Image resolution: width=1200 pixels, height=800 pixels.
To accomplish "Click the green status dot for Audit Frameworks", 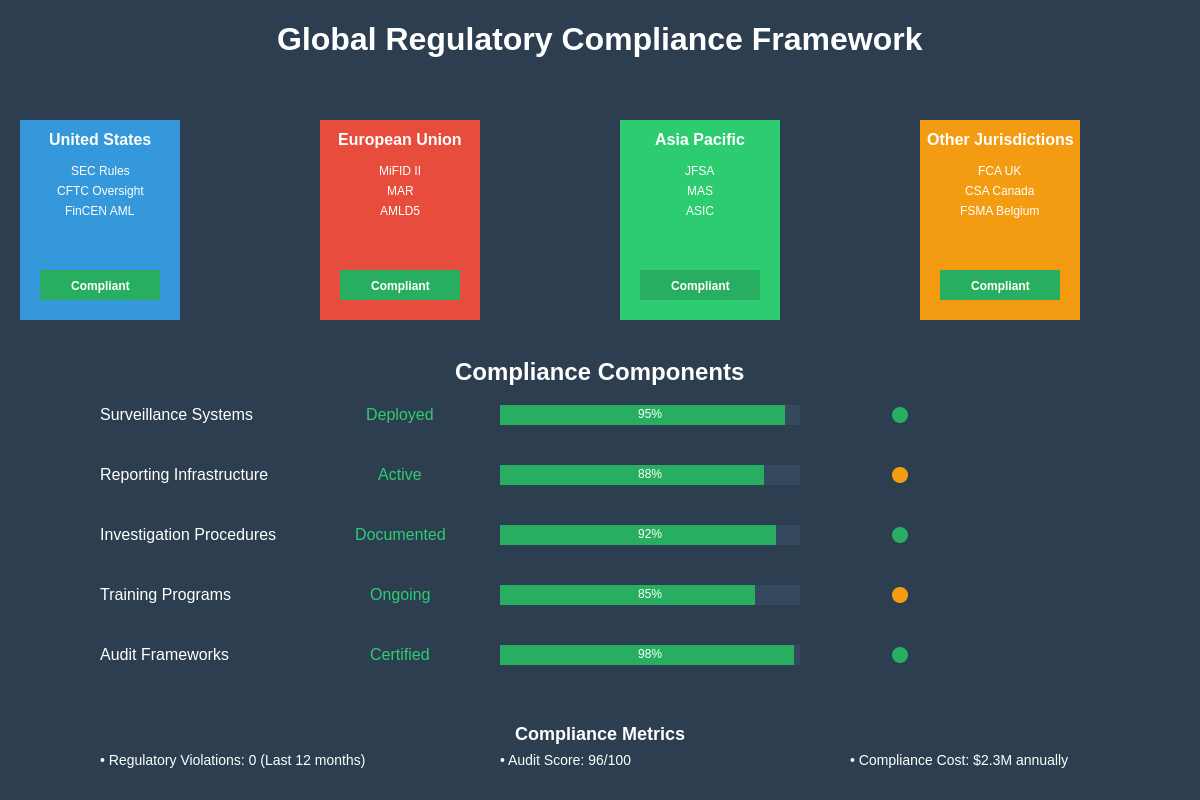I will [900, 655].
